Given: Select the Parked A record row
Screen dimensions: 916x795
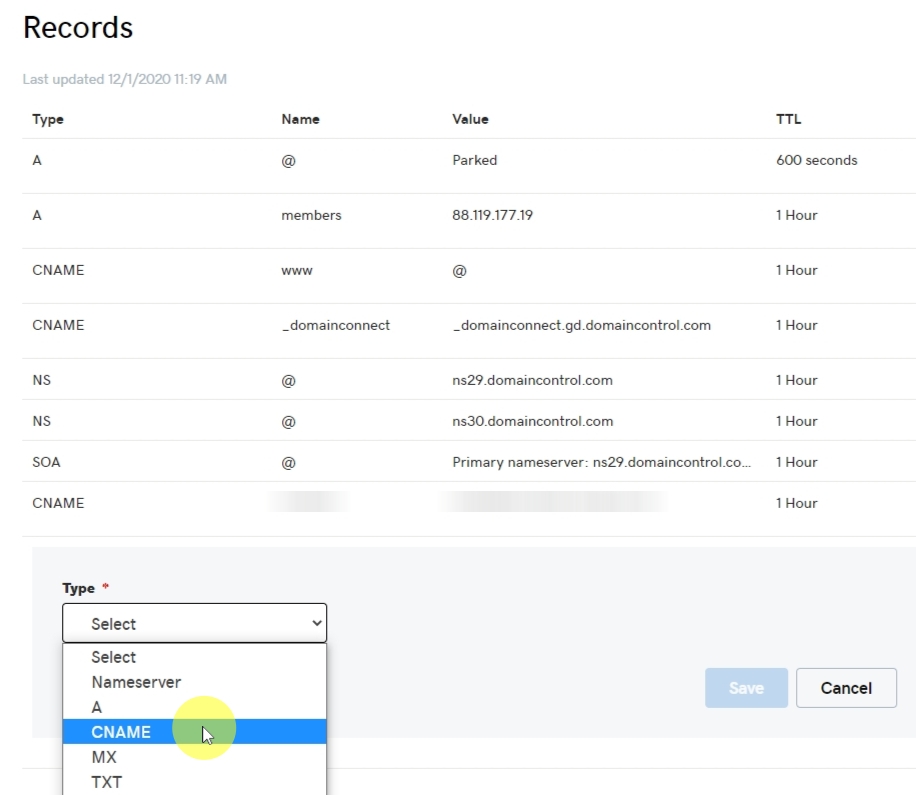Looking at the screenshot, I should point(400,160).
